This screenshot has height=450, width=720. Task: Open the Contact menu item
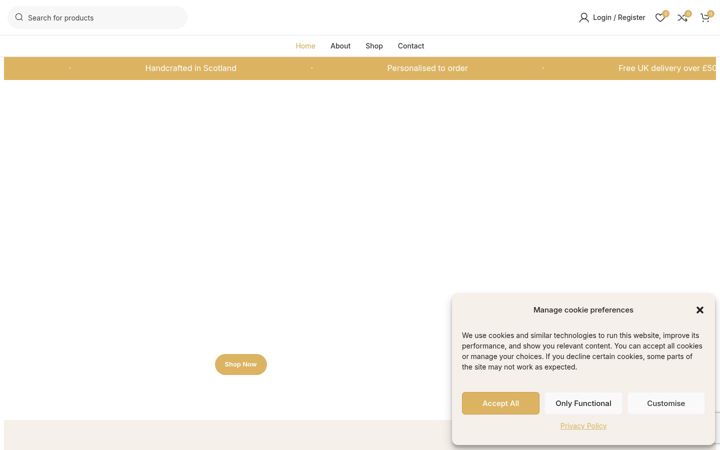(411, 46)
